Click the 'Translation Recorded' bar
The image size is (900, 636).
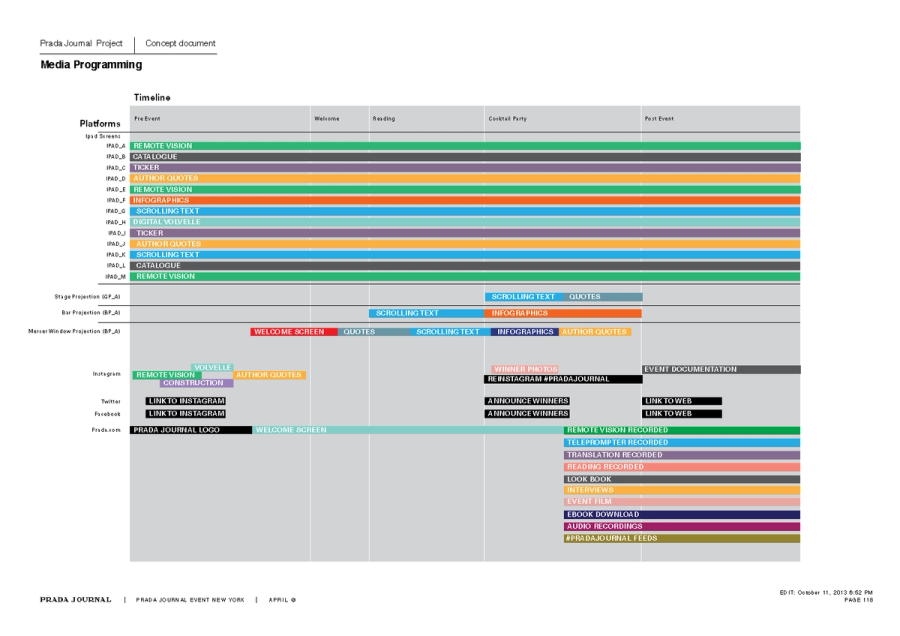(x=682, y=455)
